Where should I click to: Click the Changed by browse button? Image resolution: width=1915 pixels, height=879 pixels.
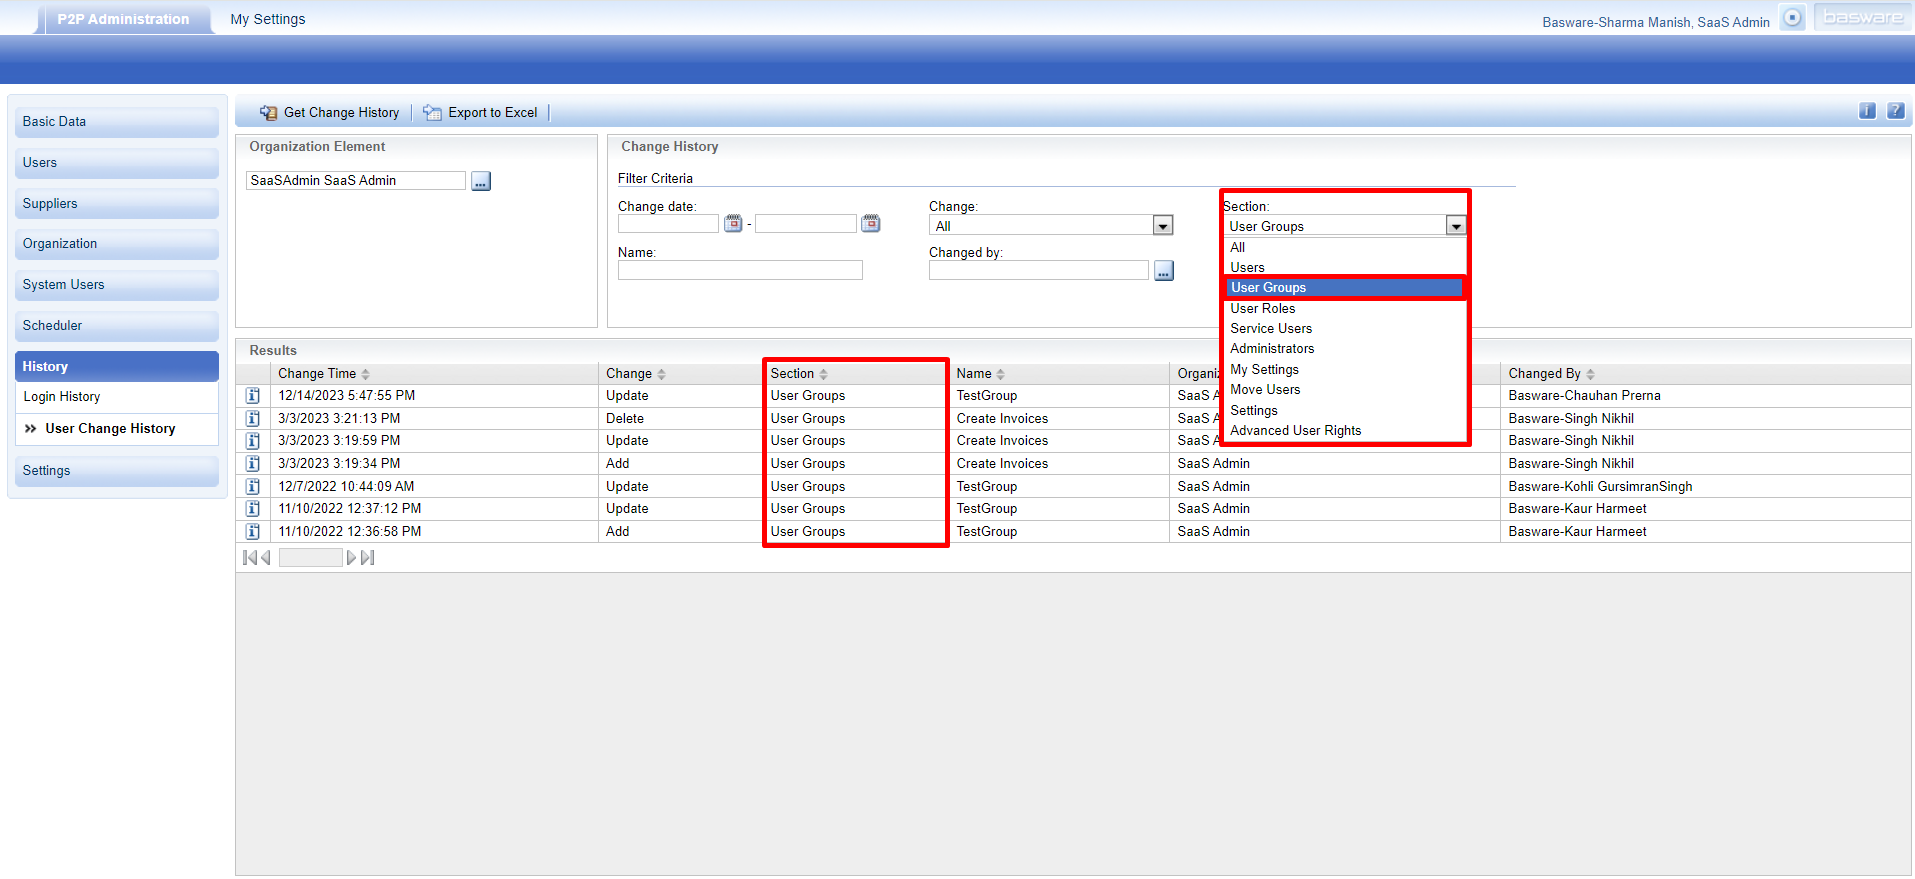point(1163,271)
